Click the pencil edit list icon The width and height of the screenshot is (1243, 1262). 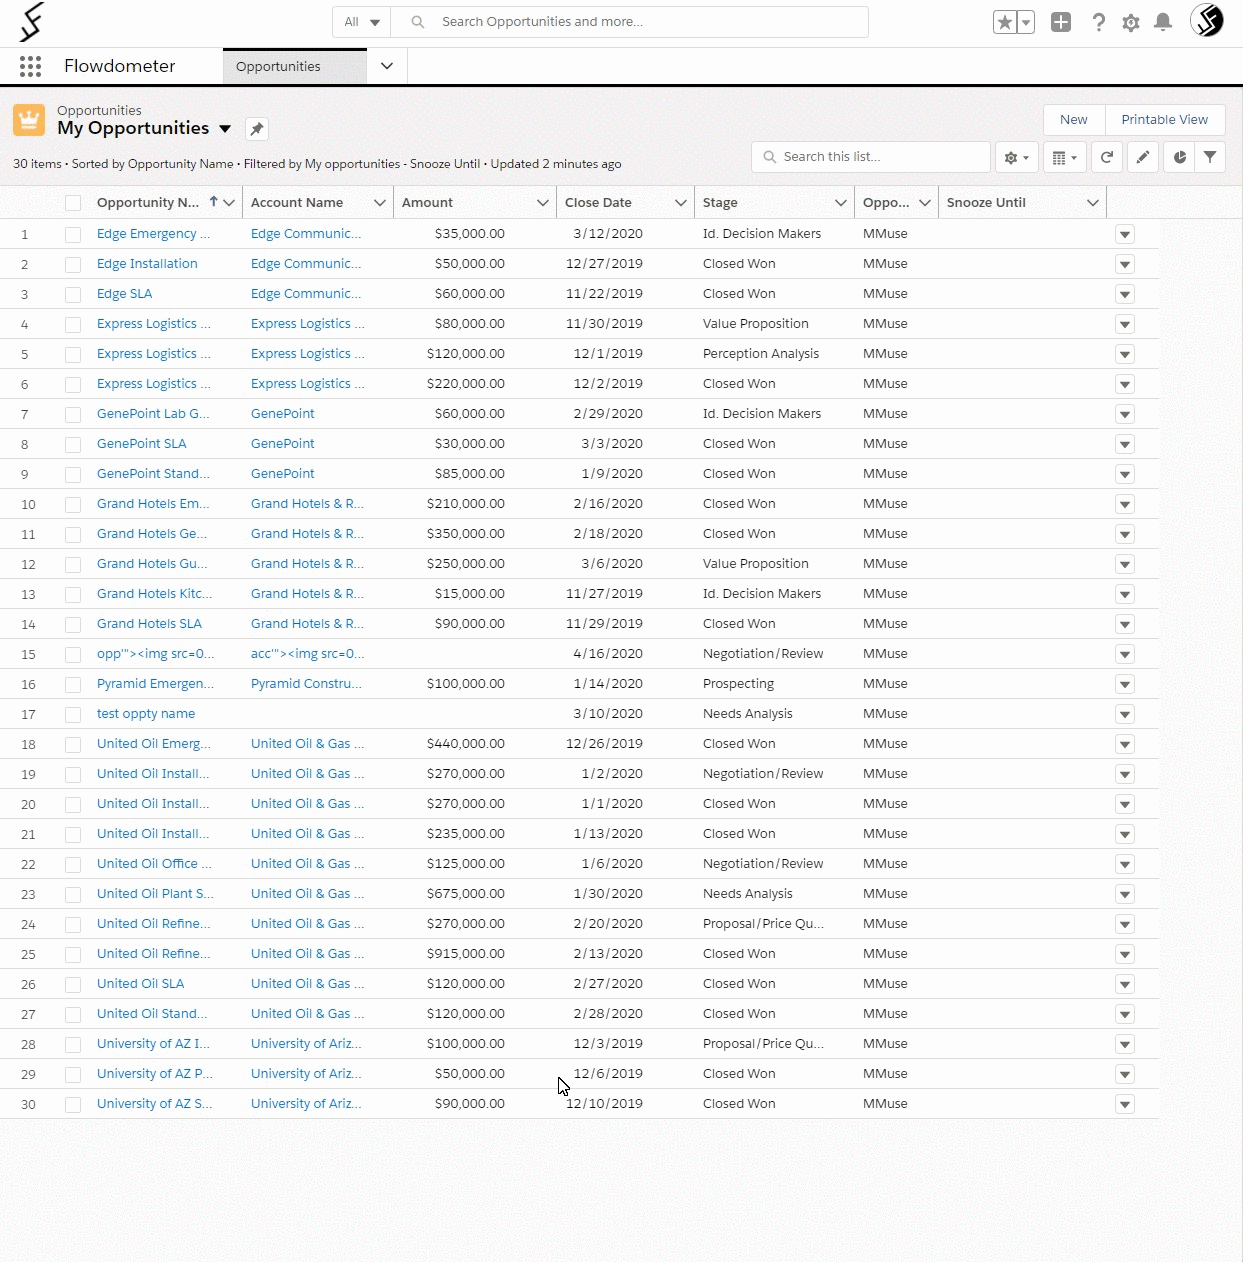(x=1143, y=157)
